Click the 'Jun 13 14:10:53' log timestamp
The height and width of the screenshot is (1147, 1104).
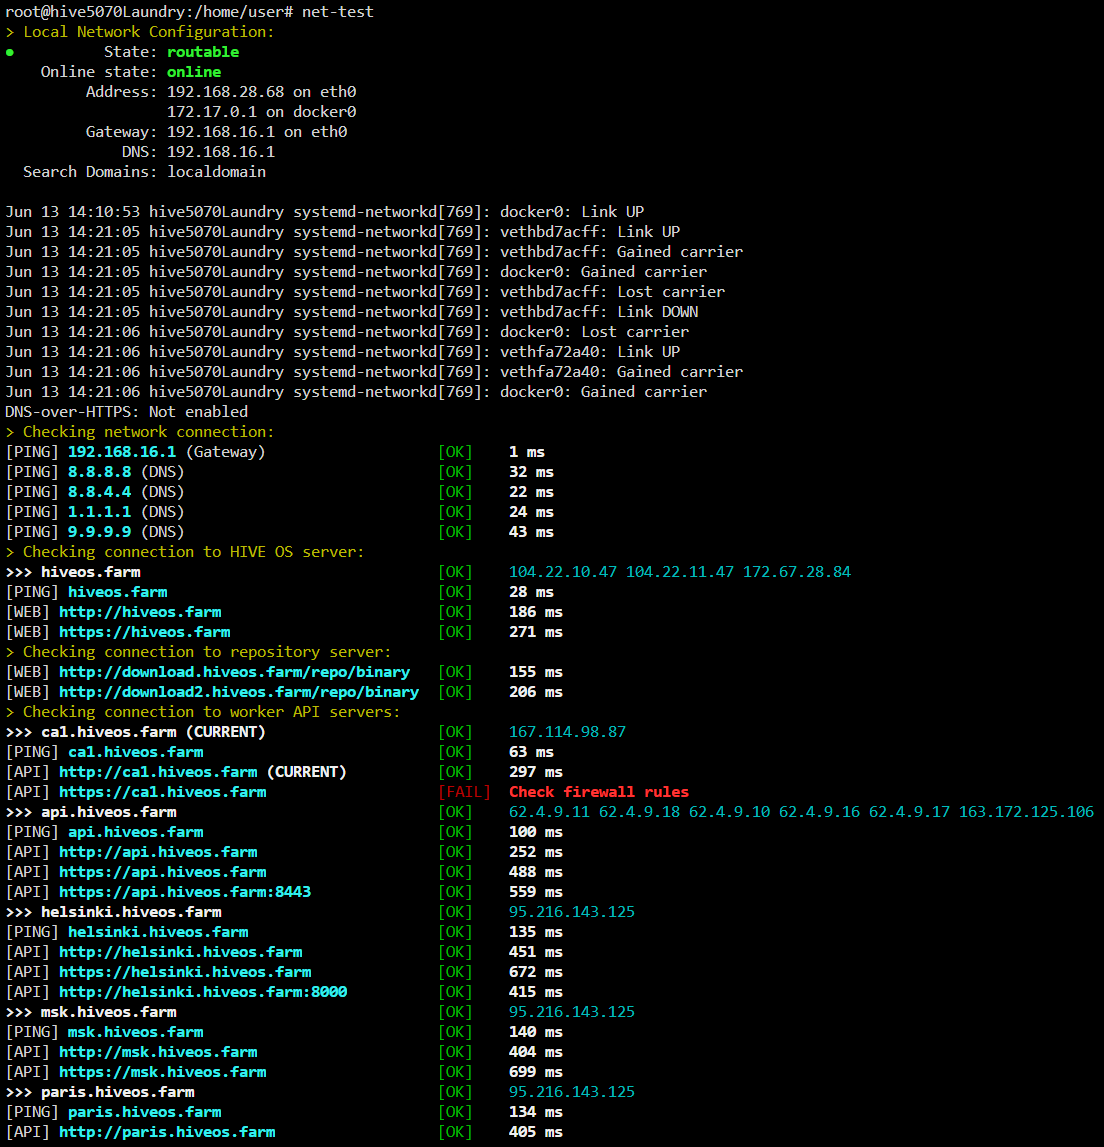[x=72, y=212]
